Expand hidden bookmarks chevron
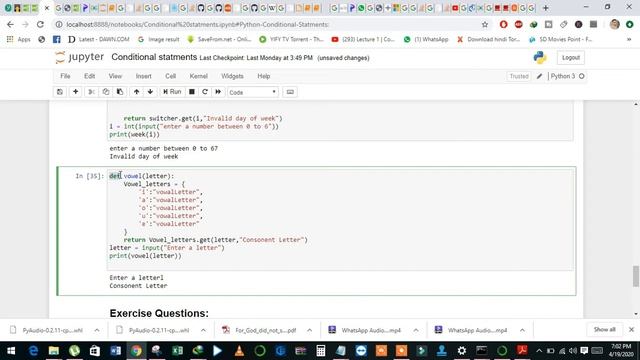Image resolution: width=640 pixels, height=360 pixels. (x=629, y=40)
